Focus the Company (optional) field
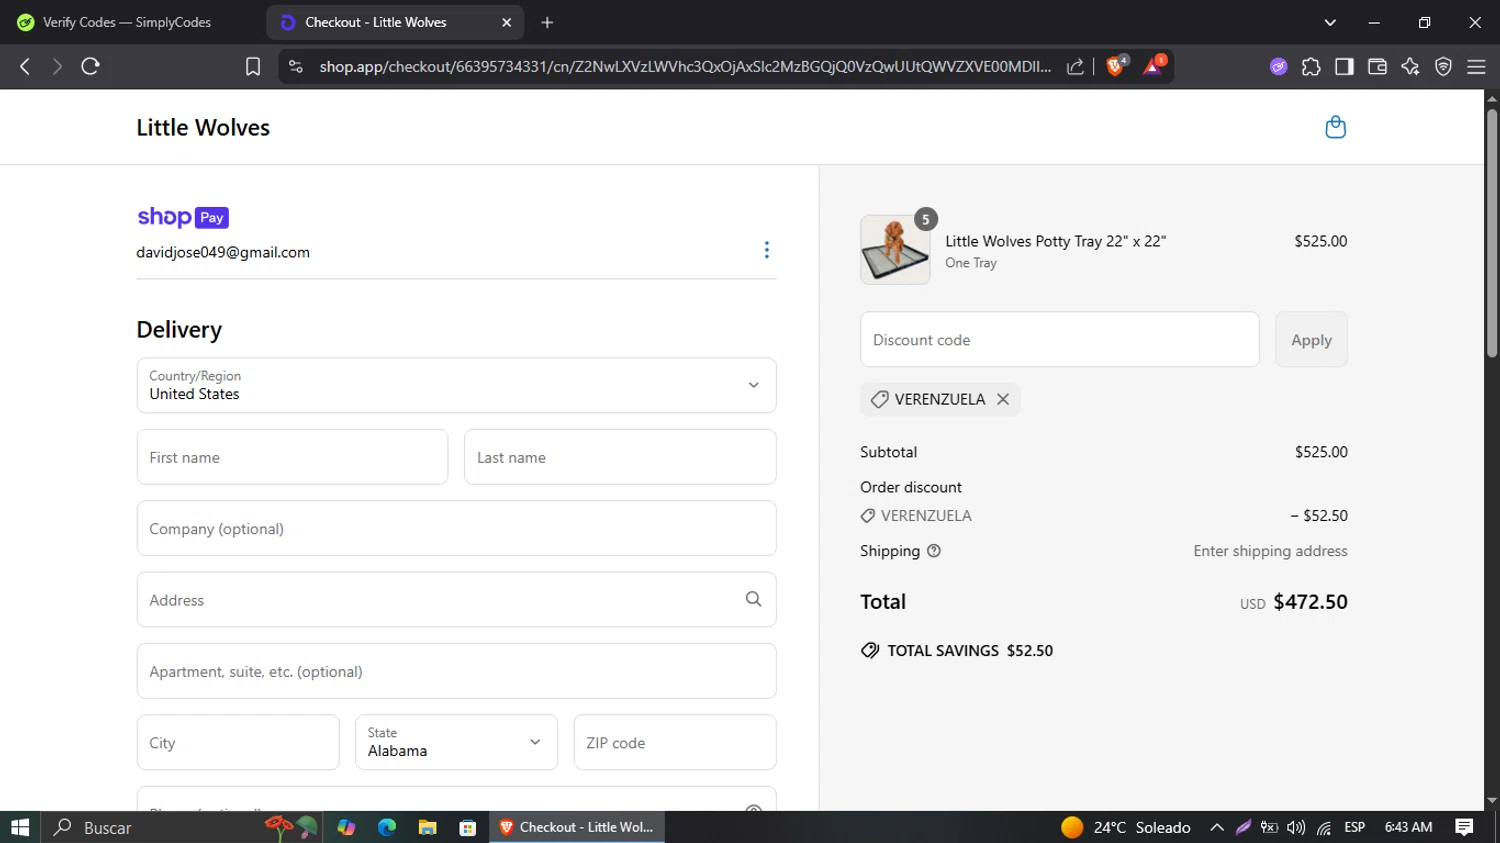The height and width of the screenshot is (843, 1500). point(456,528)
